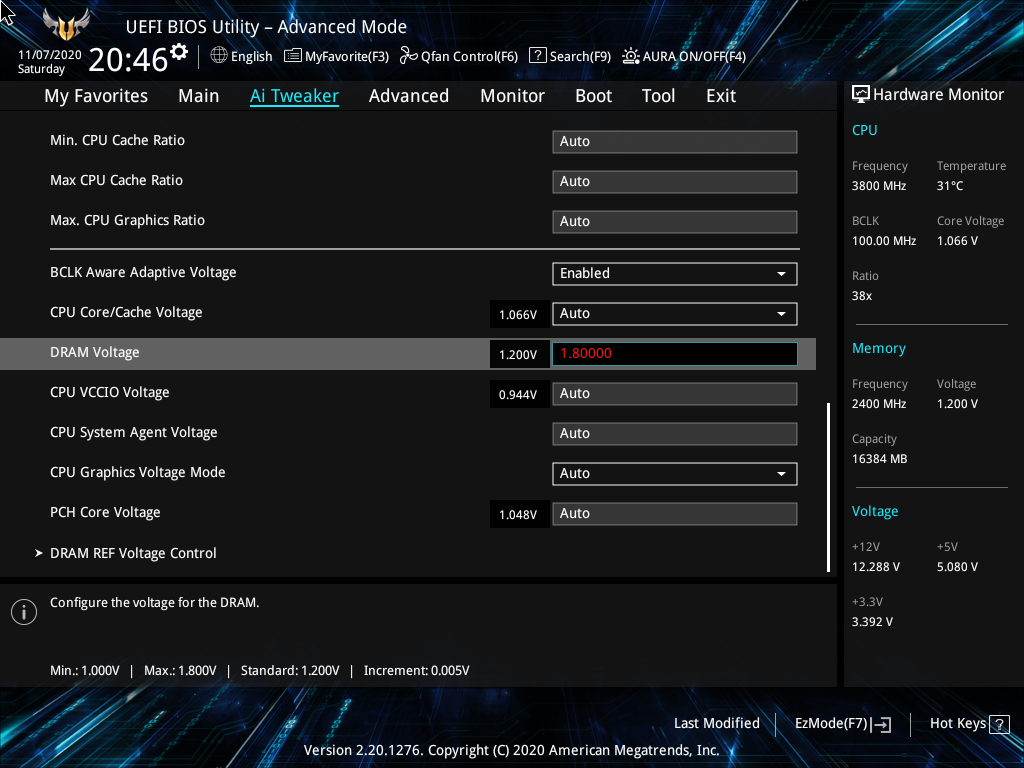
Task: Click the globe language icon
Action: pyautogui.click(x=219, y=56)
